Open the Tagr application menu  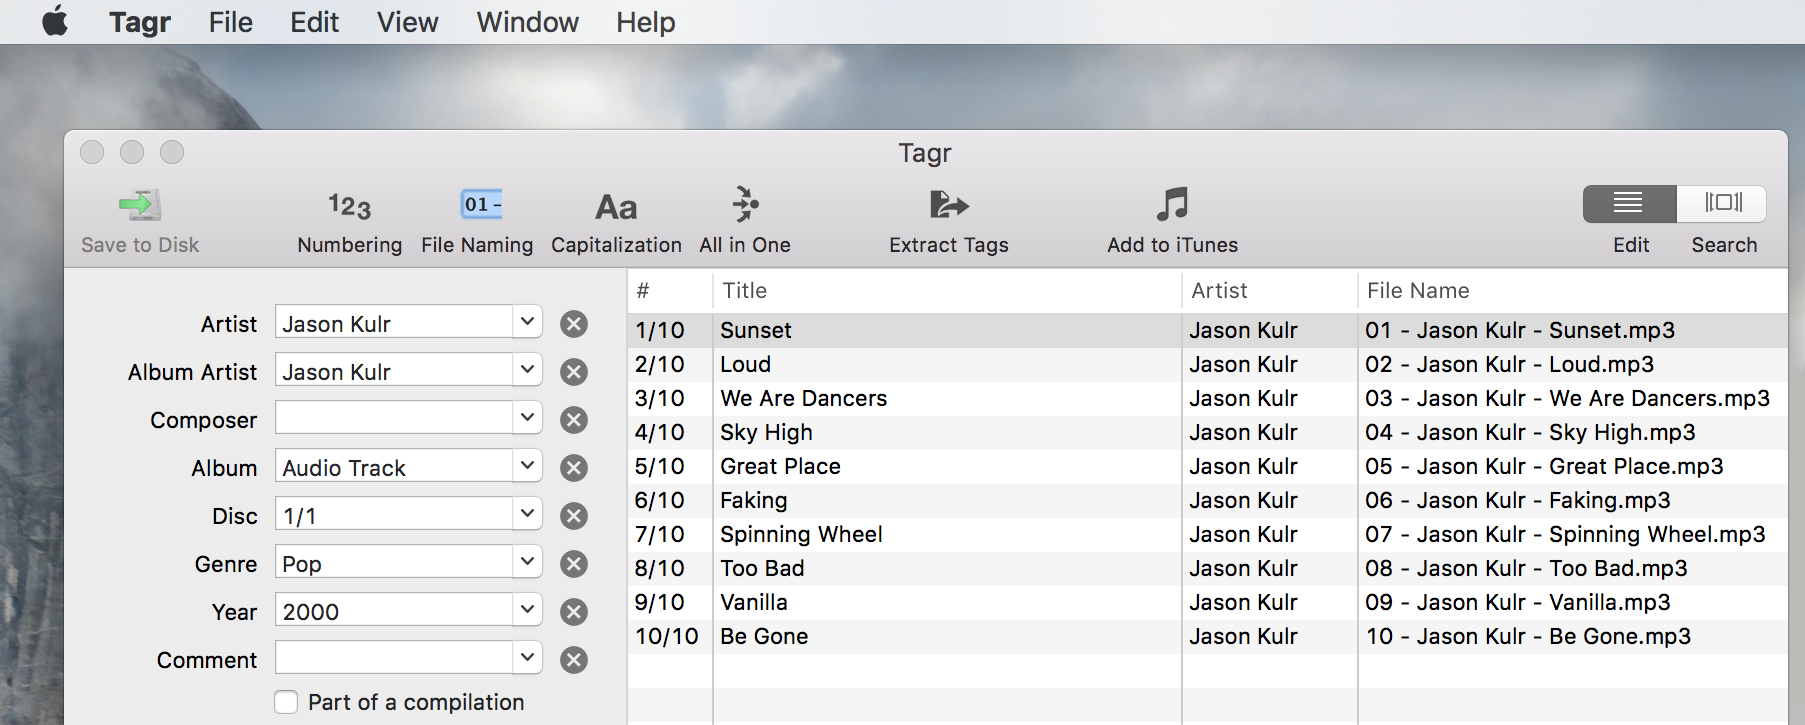(x=140, y=22)
